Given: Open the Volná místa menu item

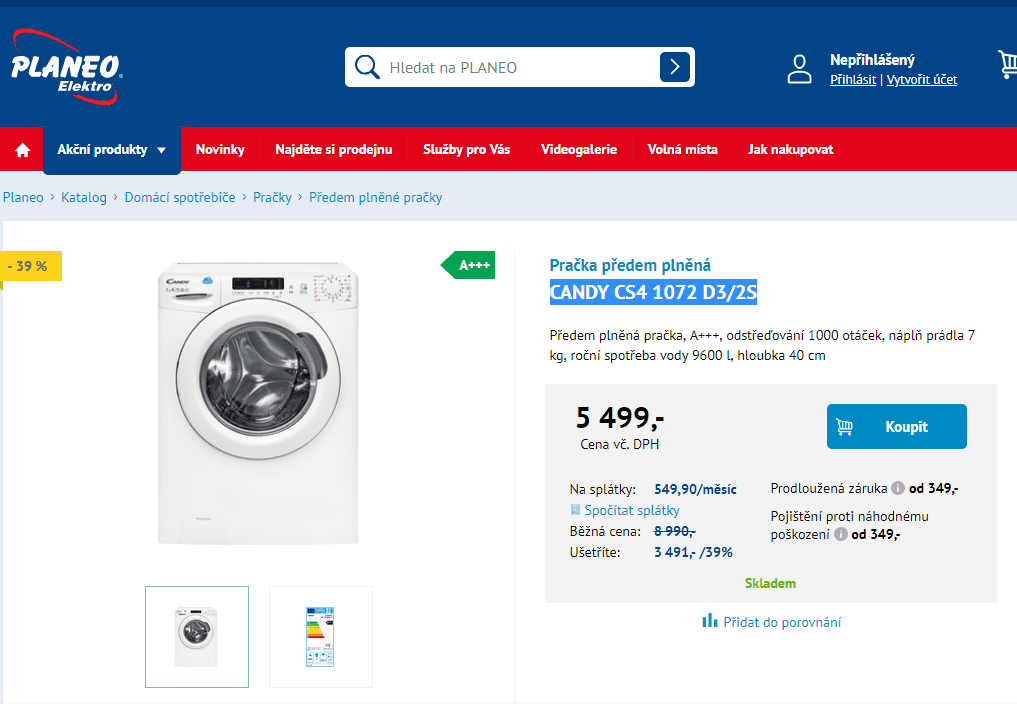Looking at the screenshot, I should tap(682, 149).
